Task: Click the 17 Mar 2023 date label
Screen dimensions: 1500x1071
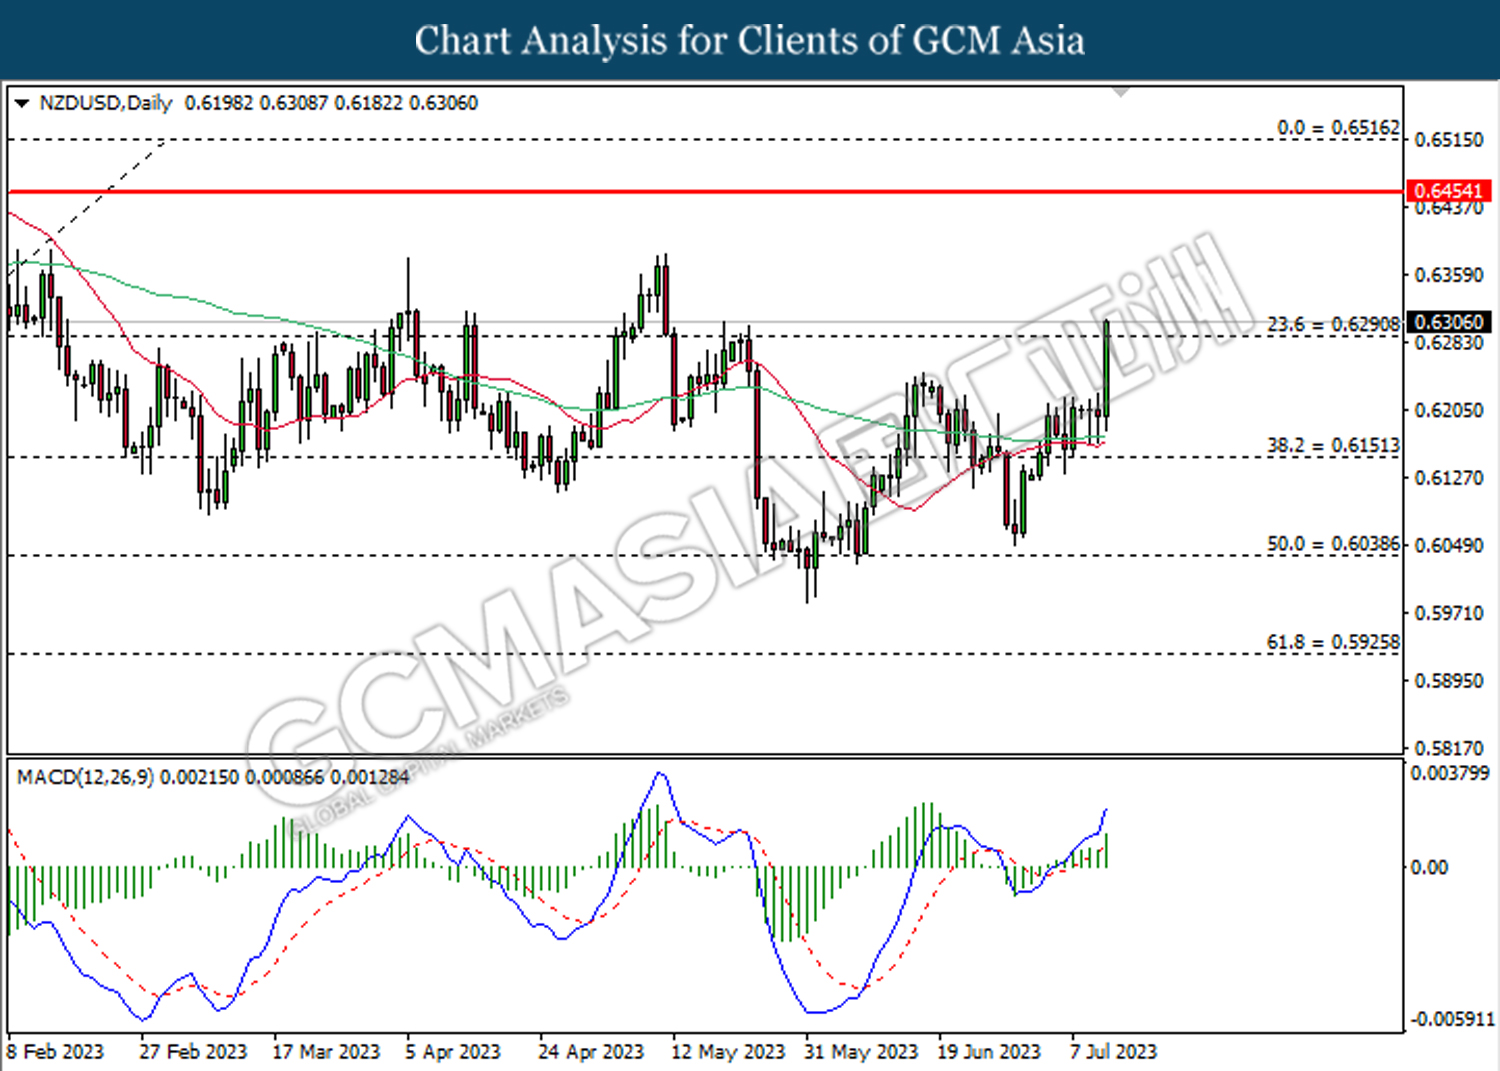Action: [326, 1052]
